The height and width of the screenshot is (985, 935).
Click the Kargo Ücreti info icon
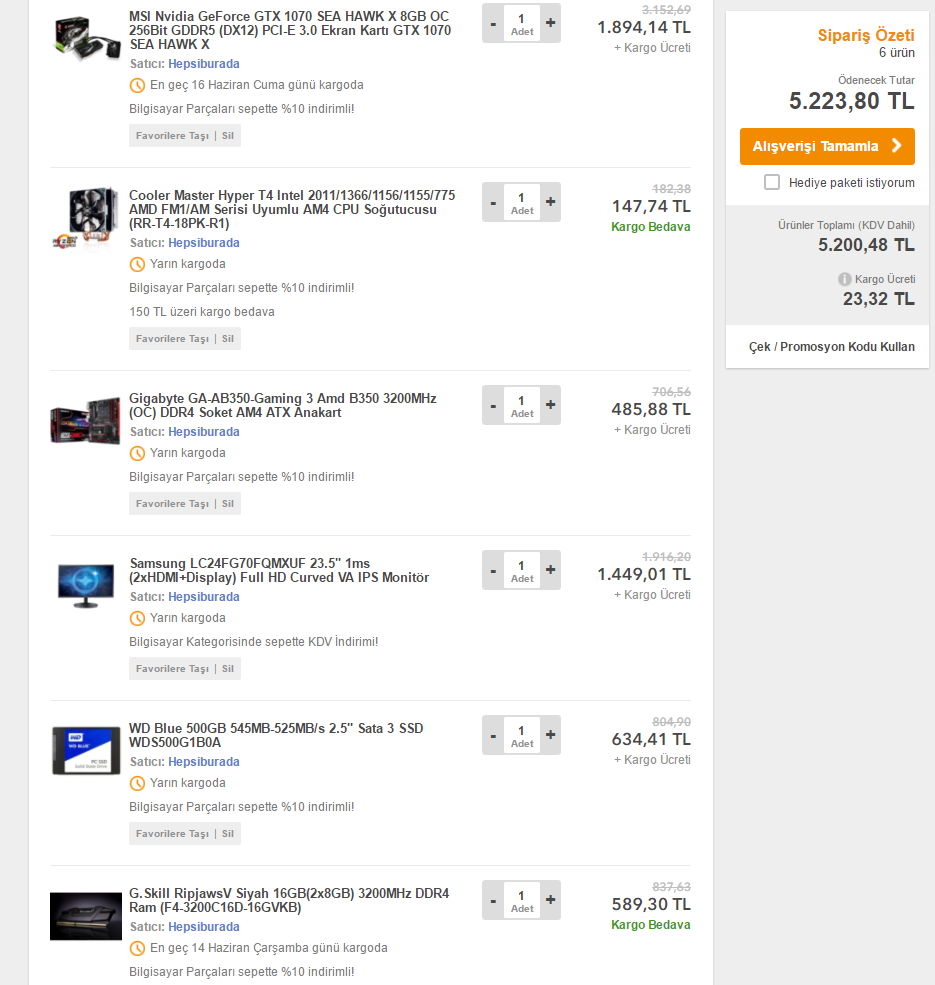[x=845, y=279]
